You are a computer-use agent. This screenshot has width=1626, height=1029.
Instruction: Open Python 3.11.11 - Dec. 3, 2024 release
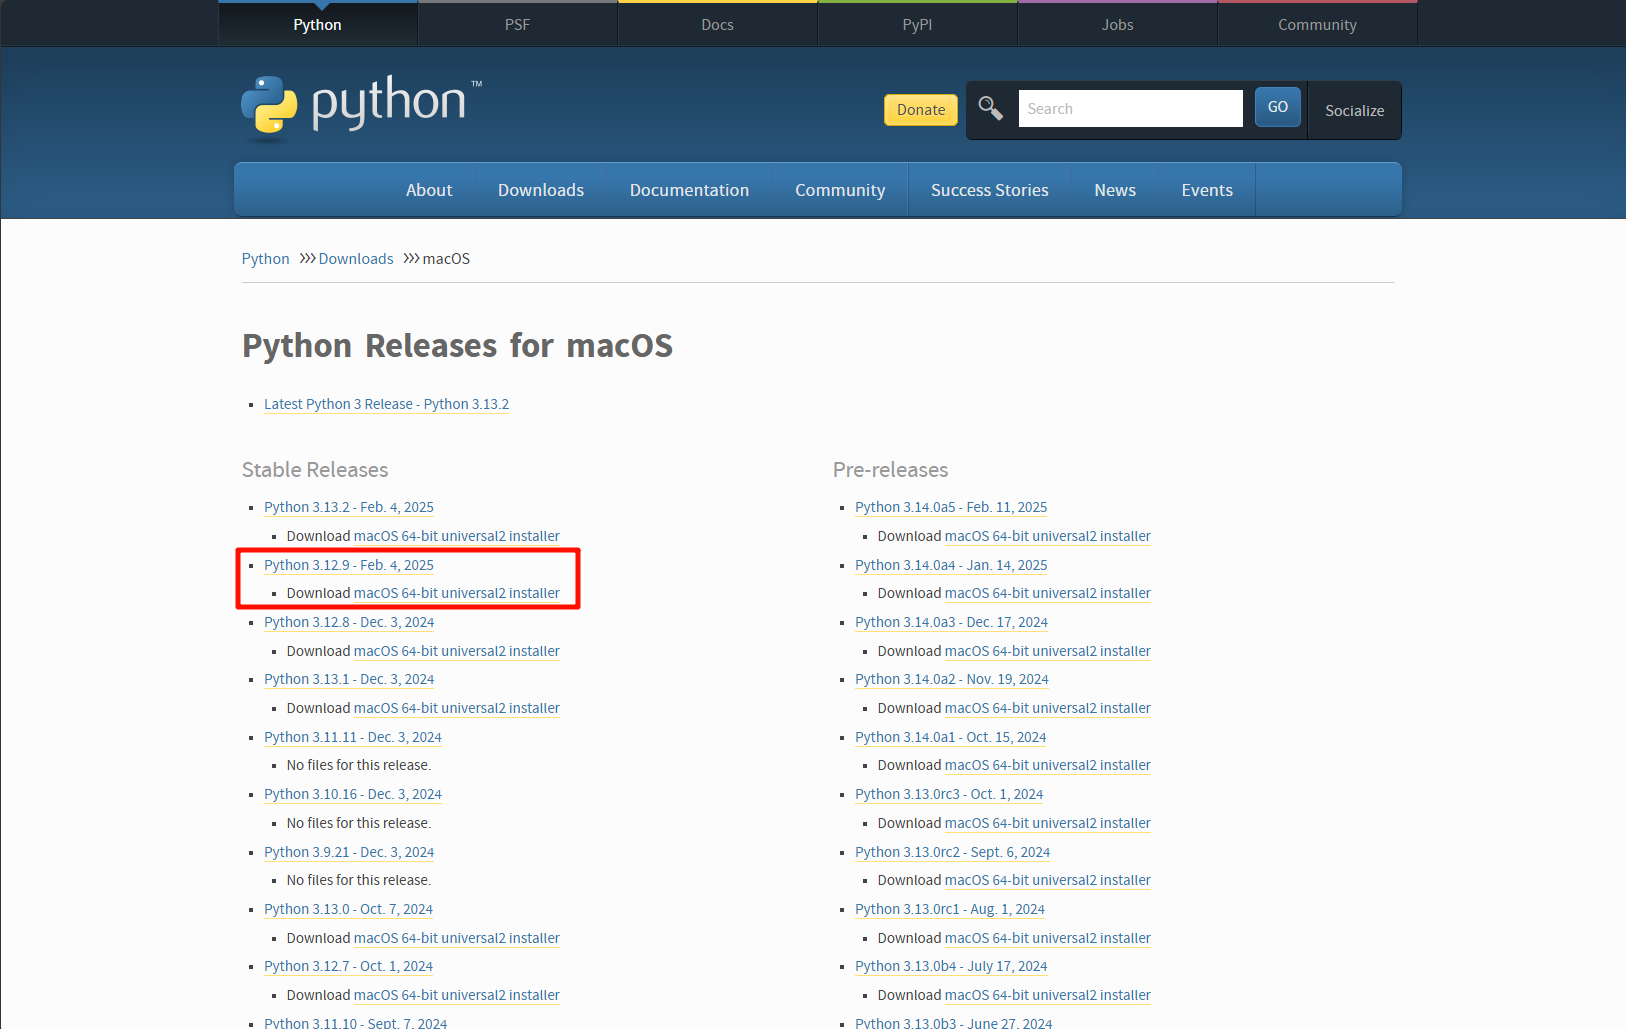[353, 737]
